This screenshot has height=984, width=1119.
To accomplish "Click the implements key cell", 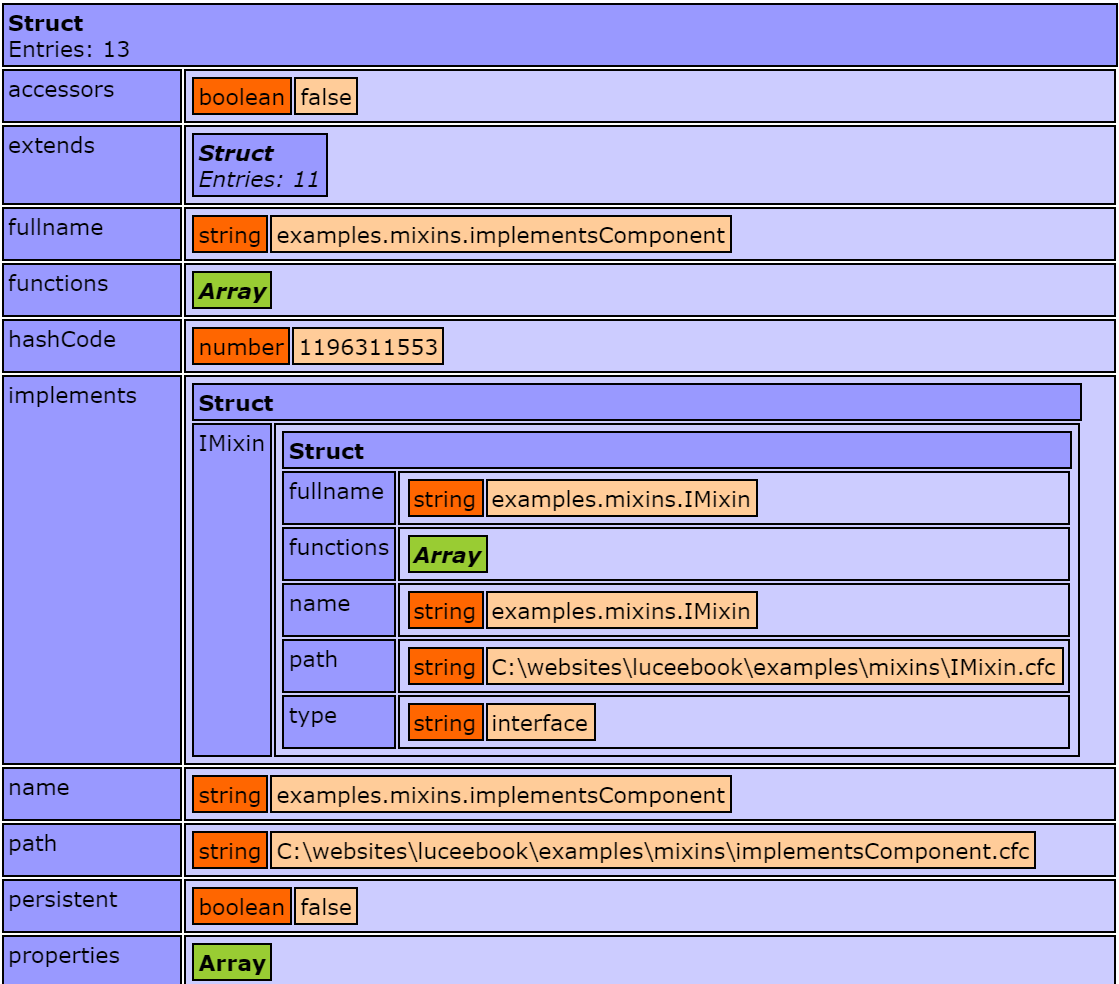I will tap(92, 570).
